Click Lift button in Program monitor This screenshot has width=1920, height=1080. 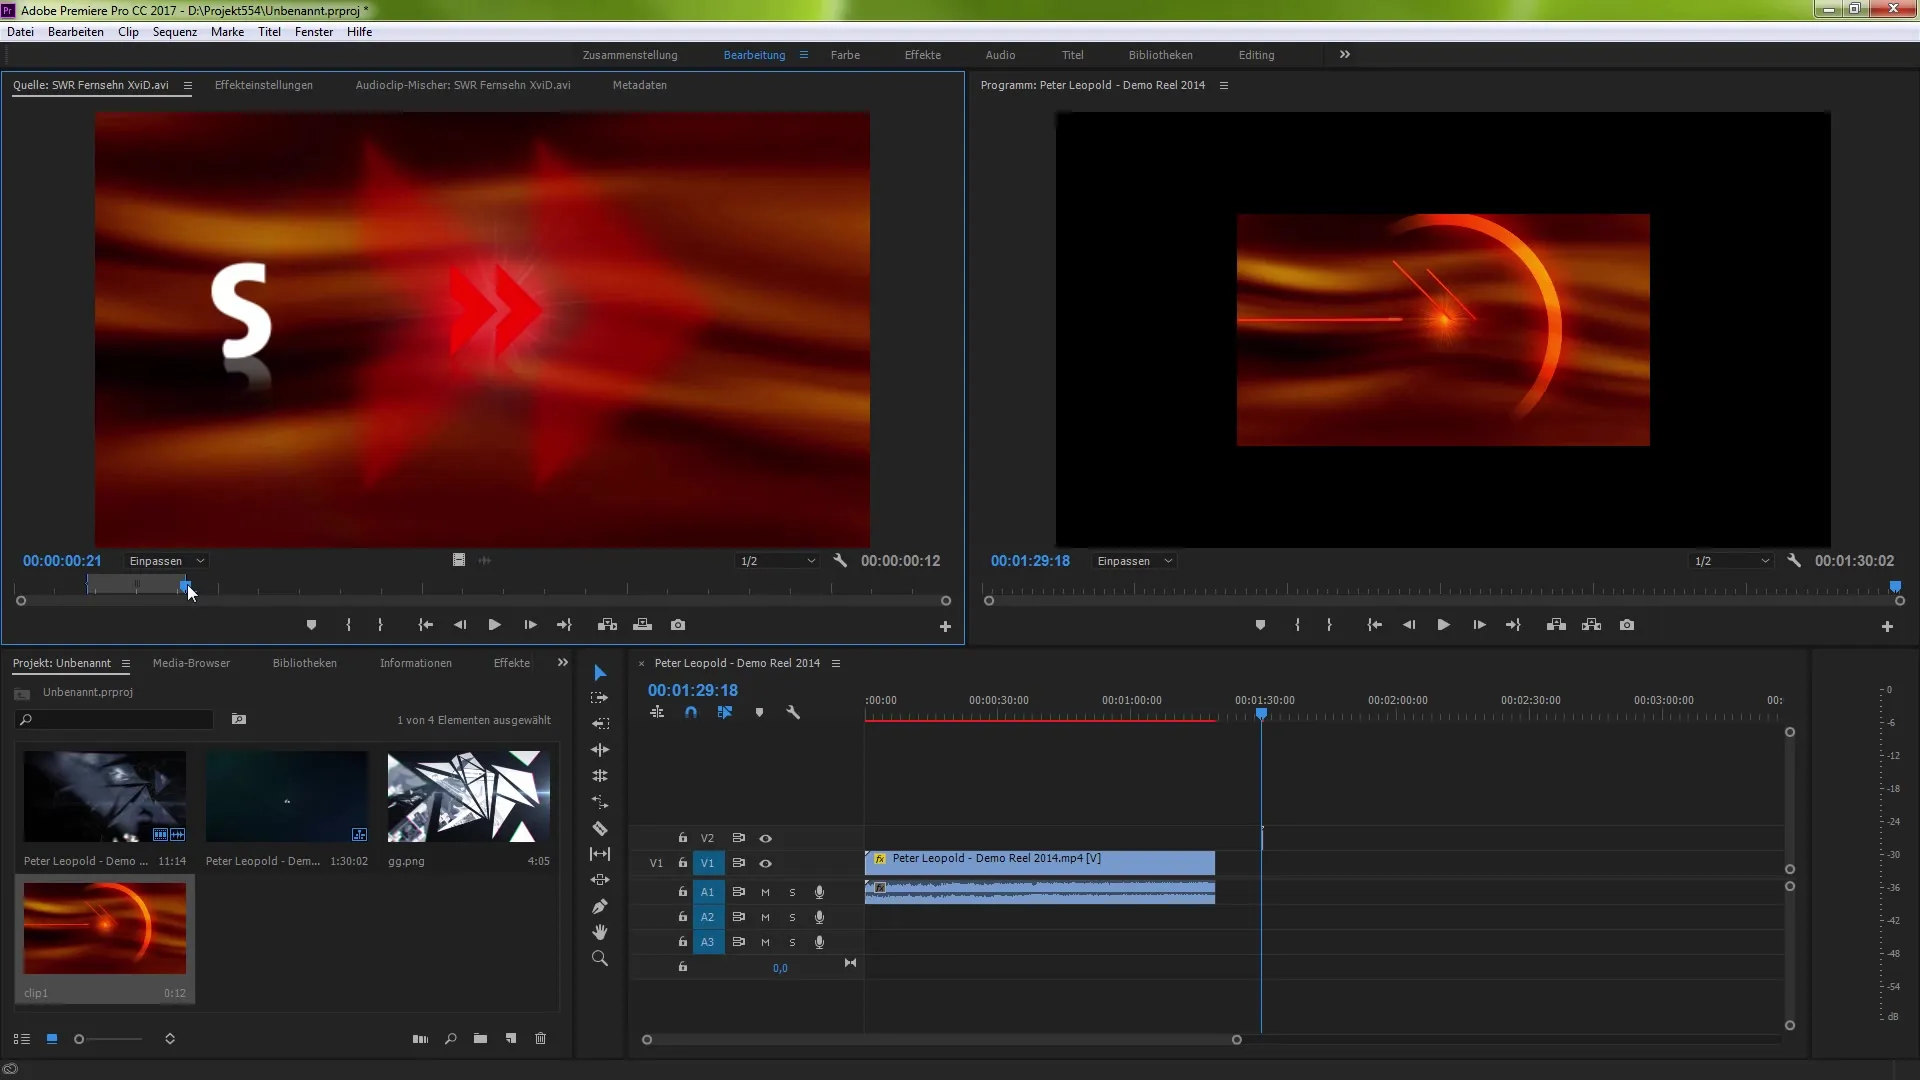(x=1556, y=625)
